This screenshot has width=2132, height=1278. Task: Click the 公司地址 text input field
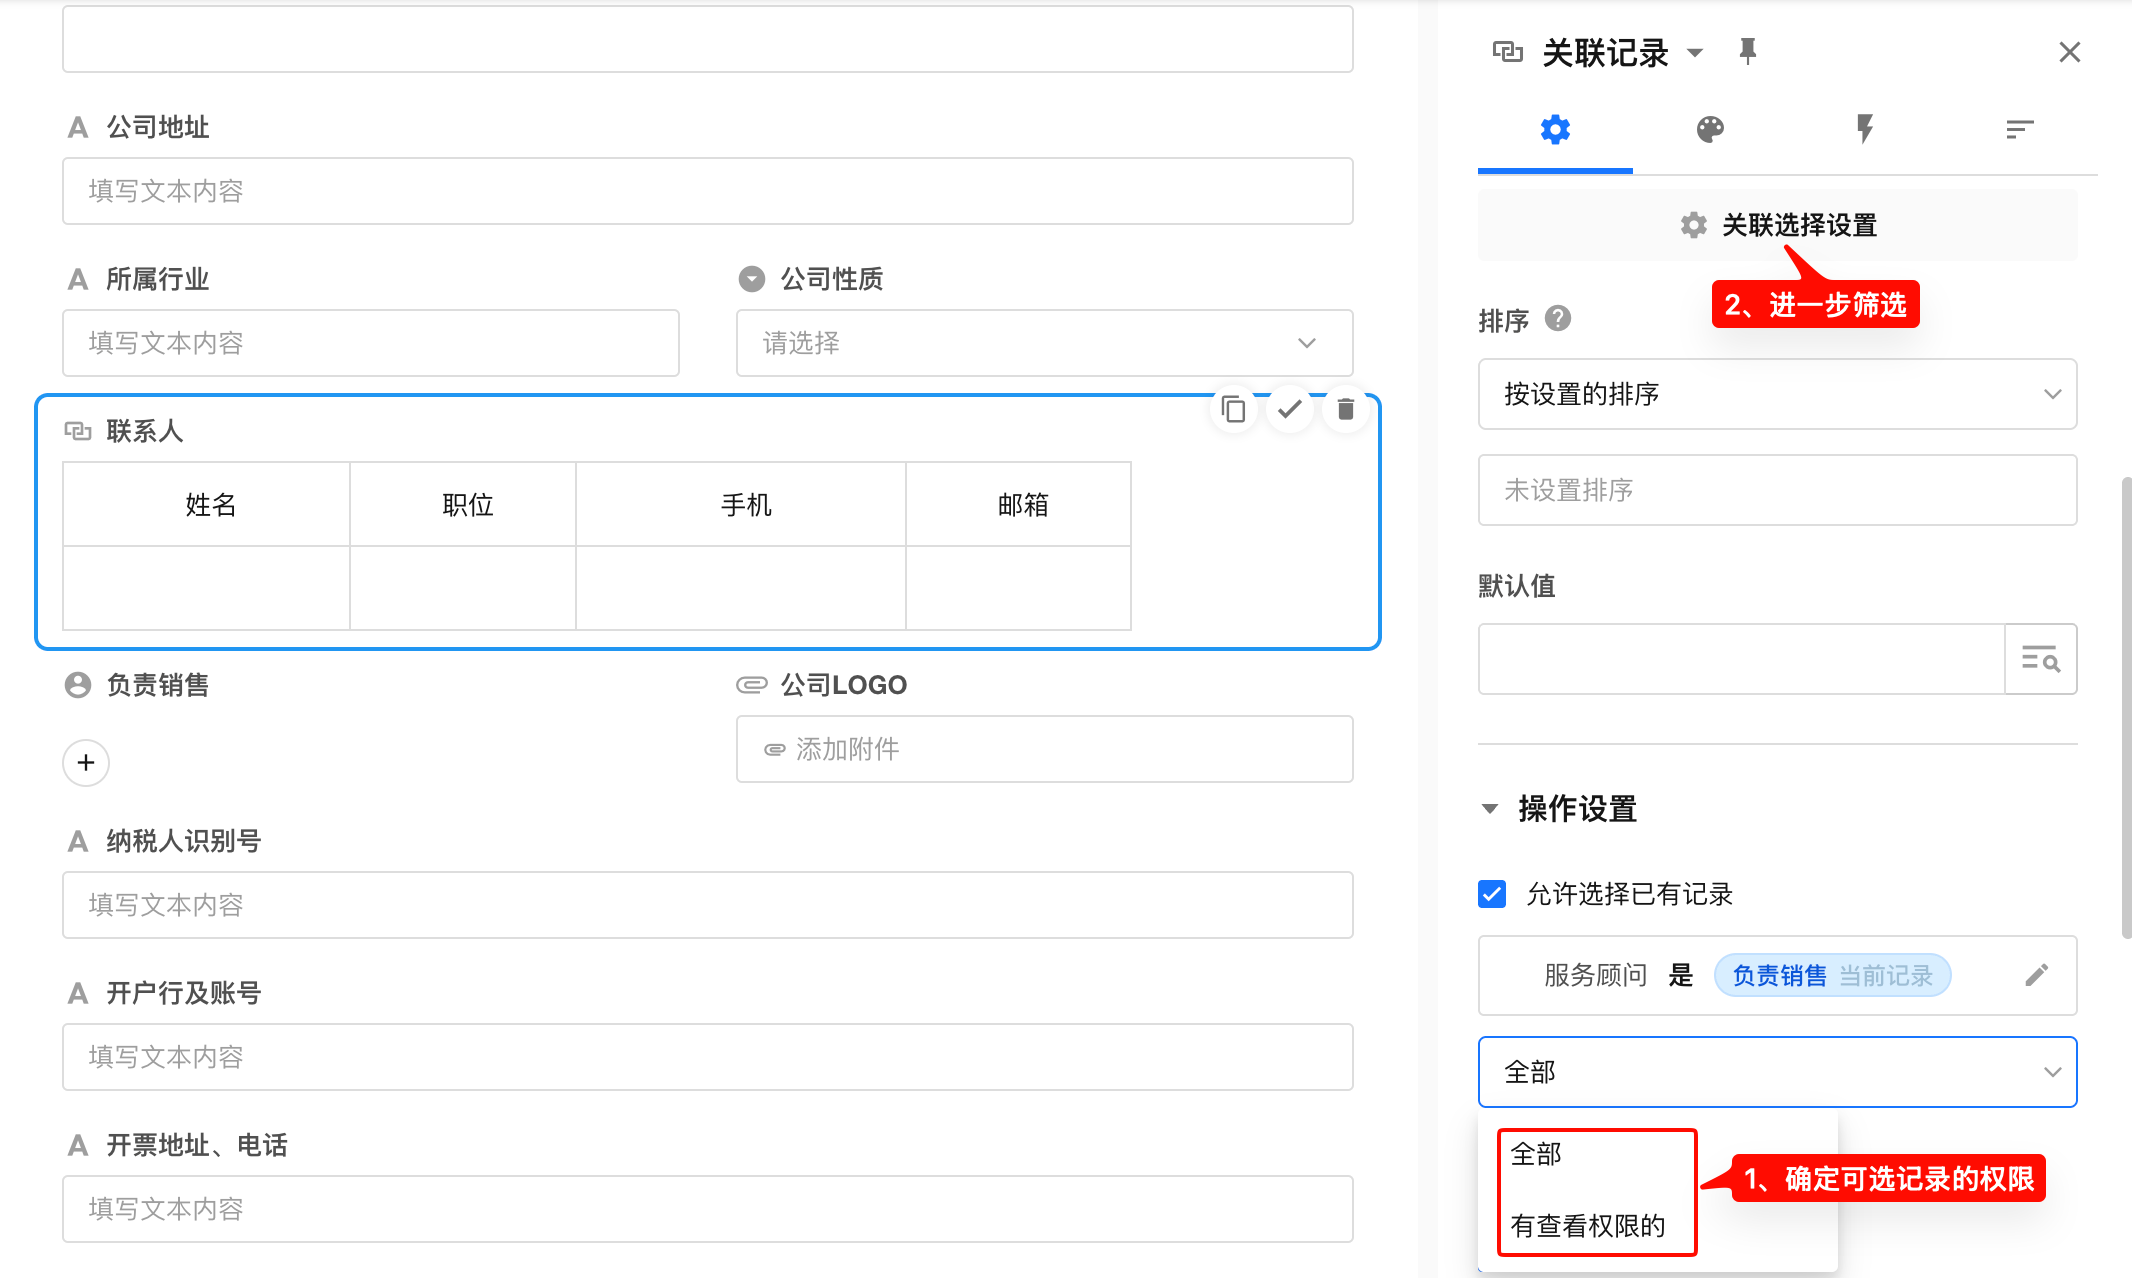(x=707, y=191)
